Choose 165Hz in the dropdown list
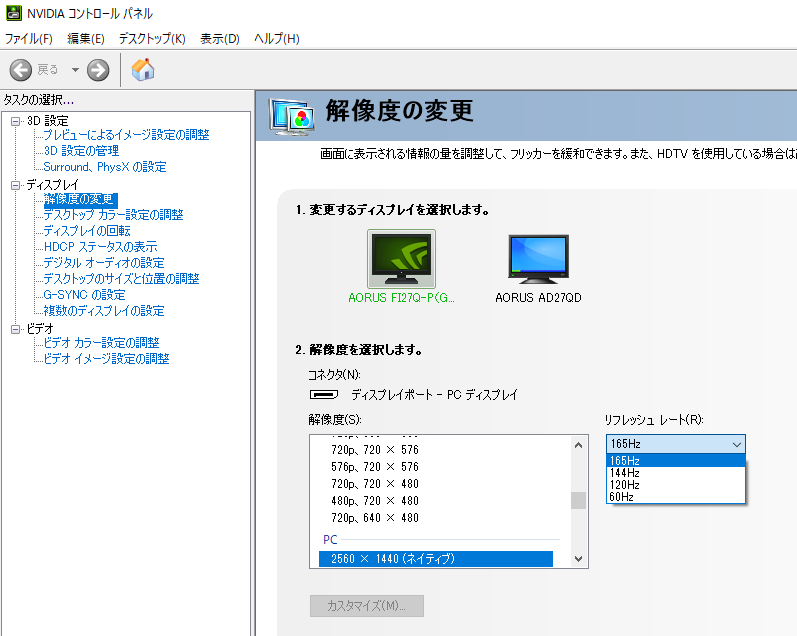This screenshot has width=797, height=636. [x=676, y=461]
